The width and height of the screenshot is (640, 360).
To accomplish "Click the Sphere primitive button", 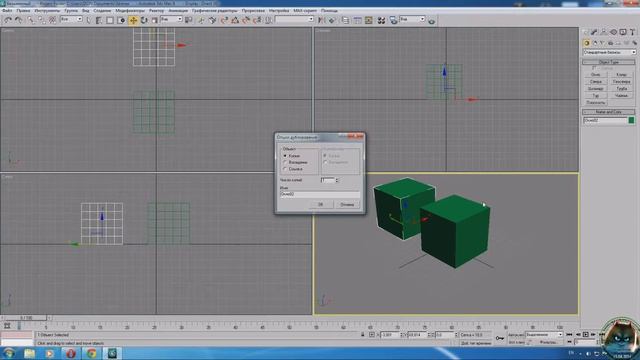I will [596, 82].
